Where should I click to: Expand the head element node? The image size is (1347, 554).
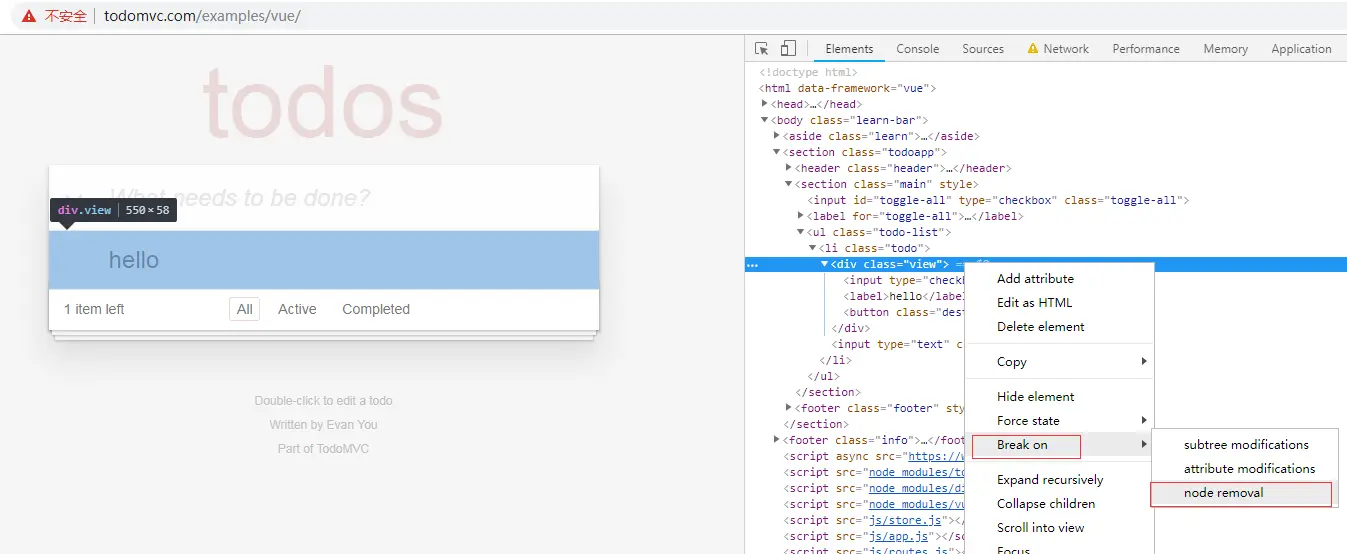click(765, 104)
